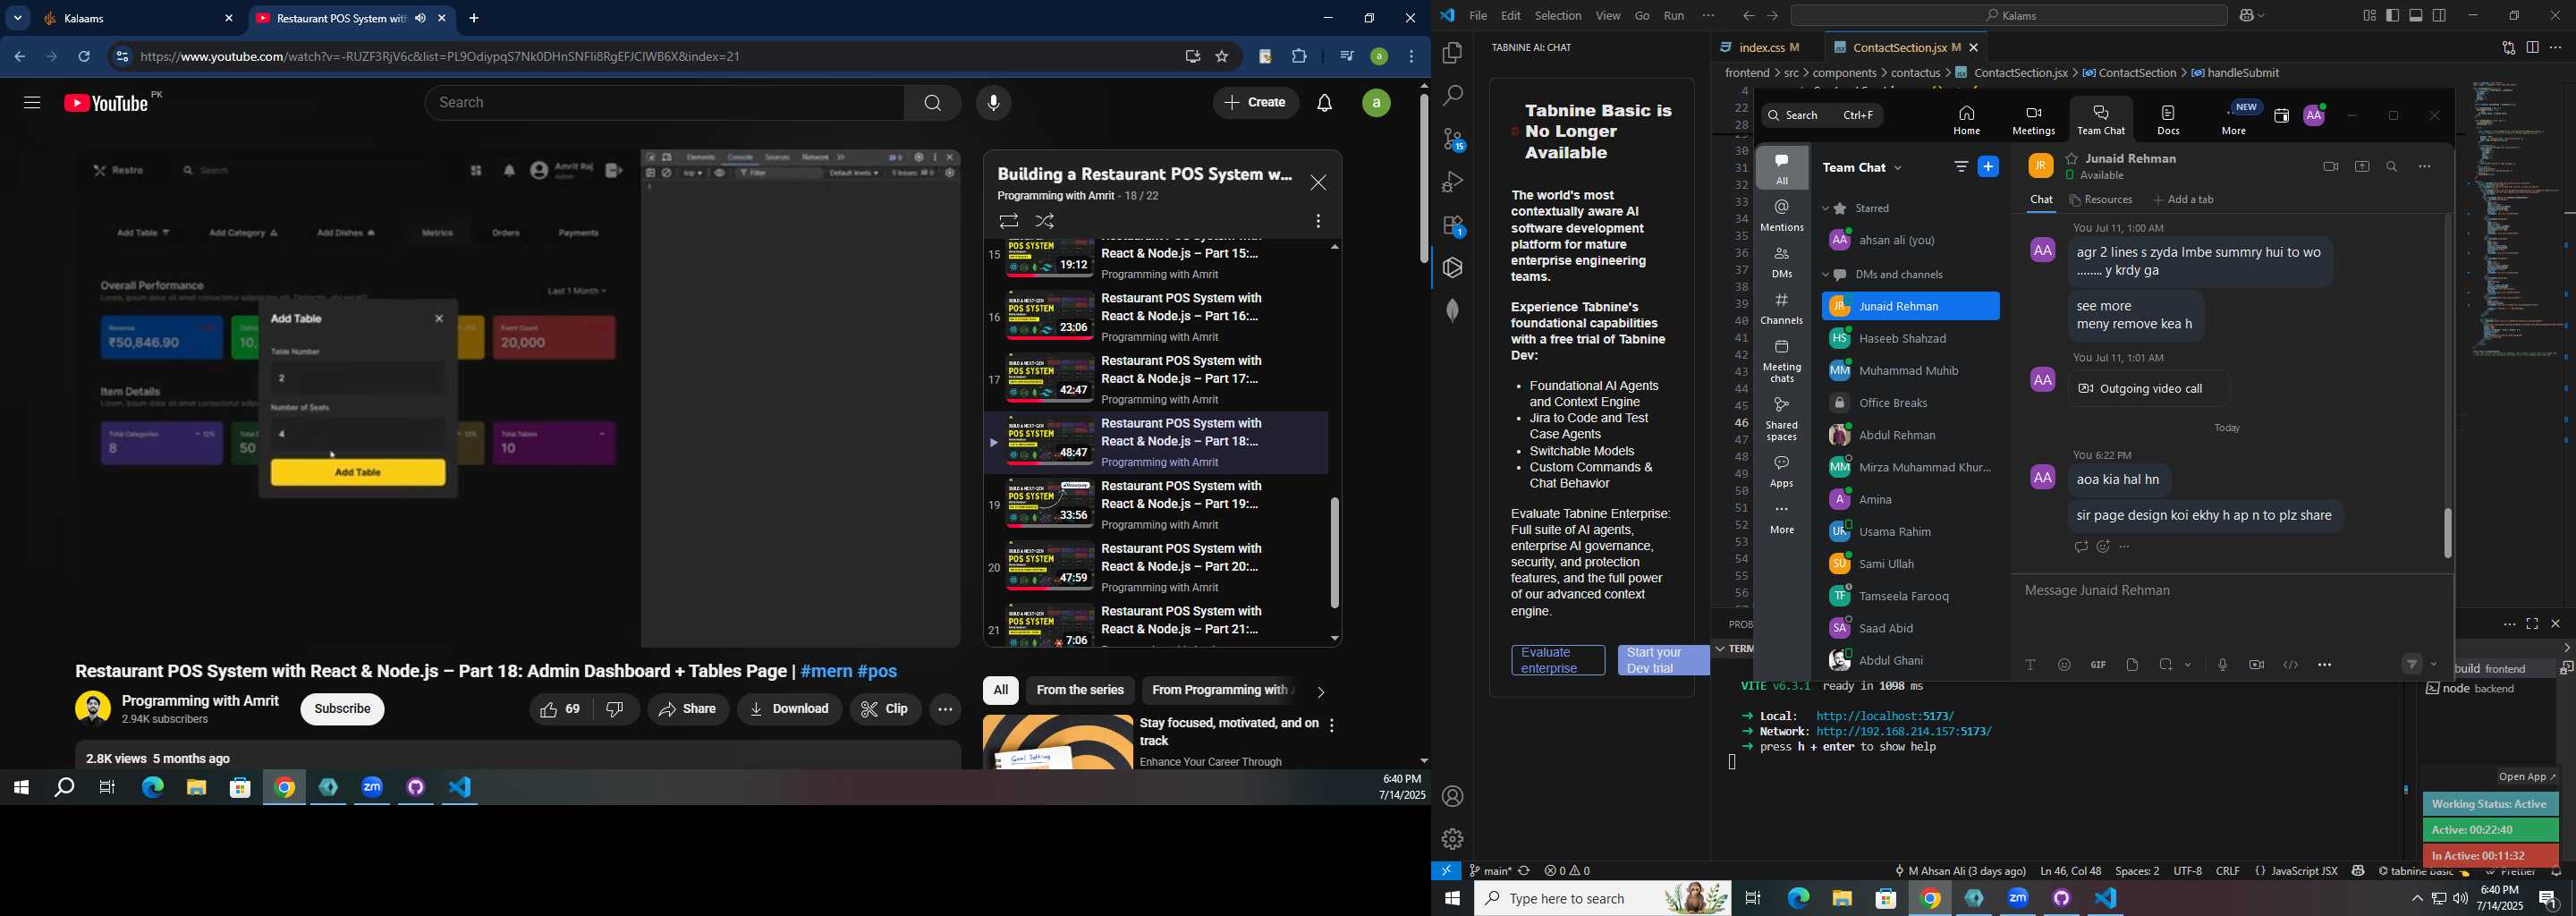Open the Docs tab in Zoom
Viewport: 2576px width, 916px height.
pos(2168,120)
